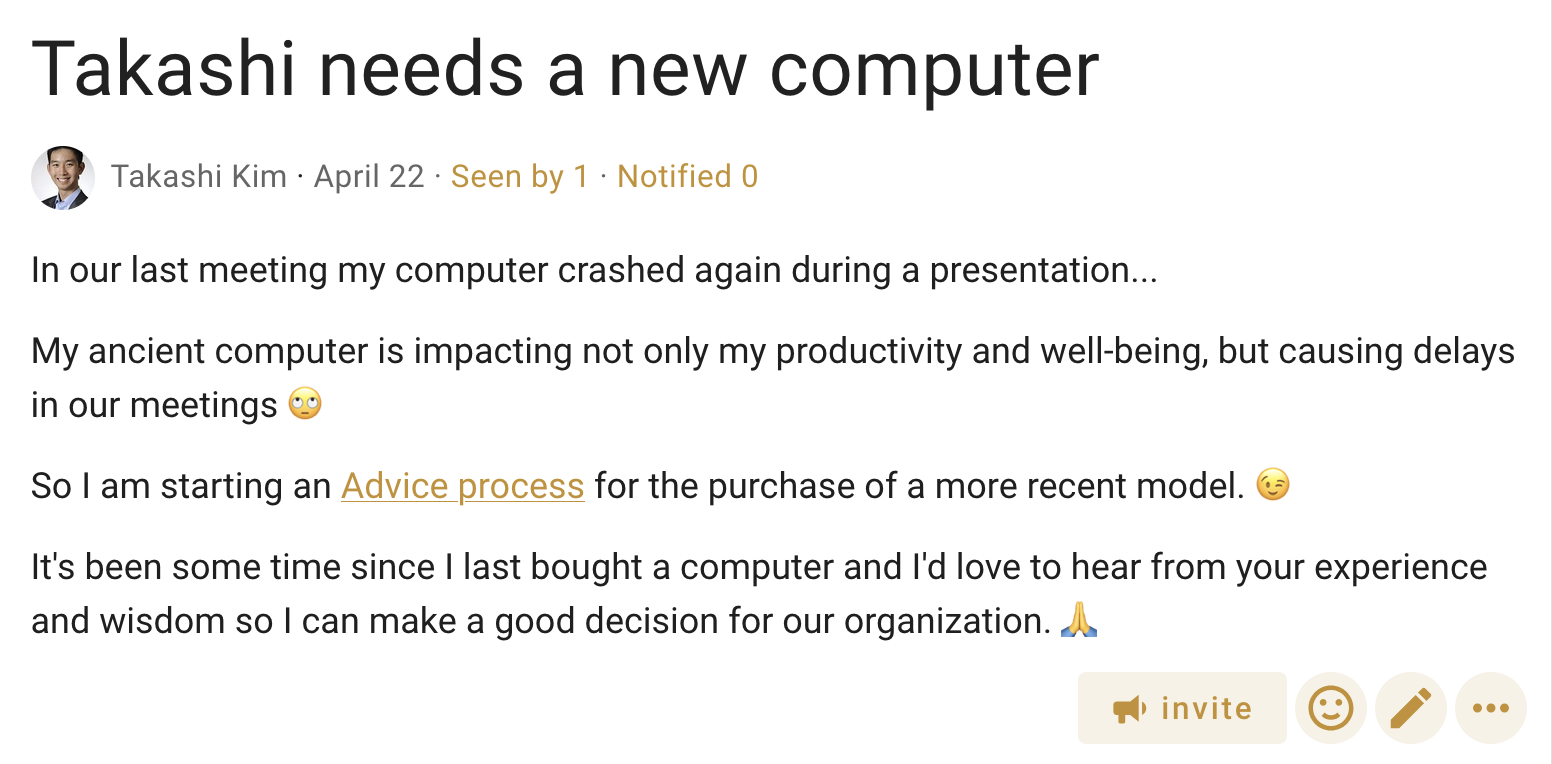Click the paragraph about computer crashed again
This screenshot has height=764, width=1552.
tap(594, 270)
